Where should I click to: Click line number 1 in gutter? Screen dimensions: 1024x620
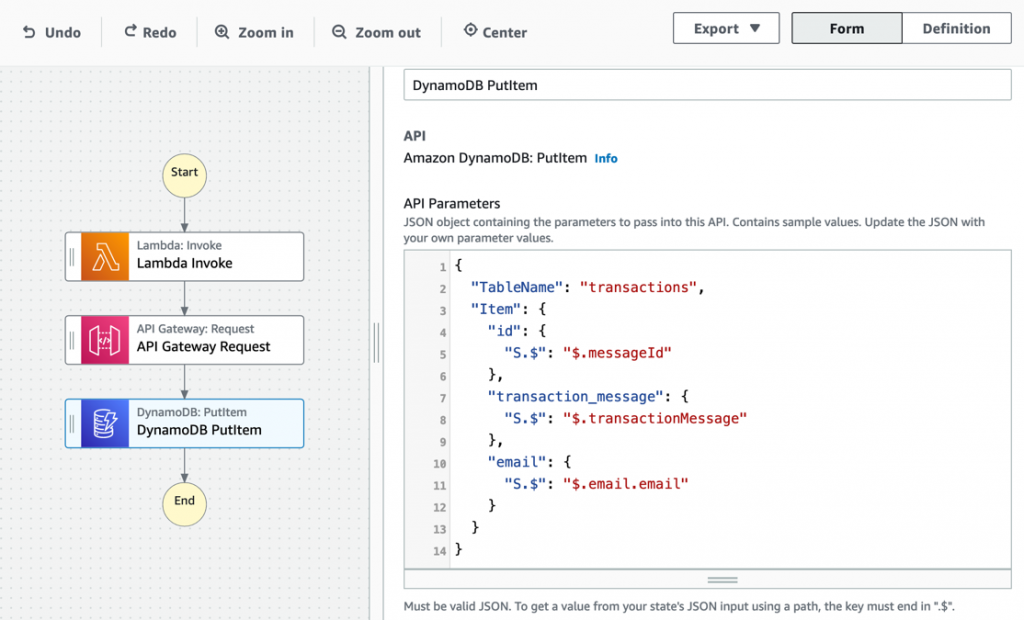coord(443,267)
